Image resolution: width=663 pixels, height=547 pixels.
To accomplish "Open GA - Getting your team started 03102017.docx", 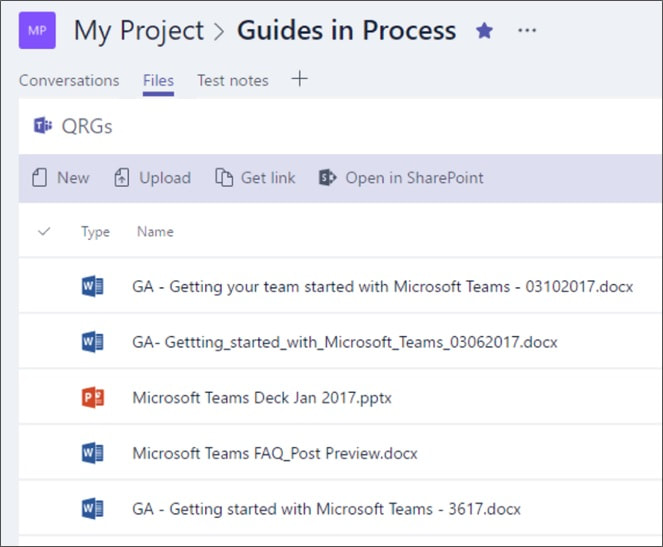I will click(383, 287).
